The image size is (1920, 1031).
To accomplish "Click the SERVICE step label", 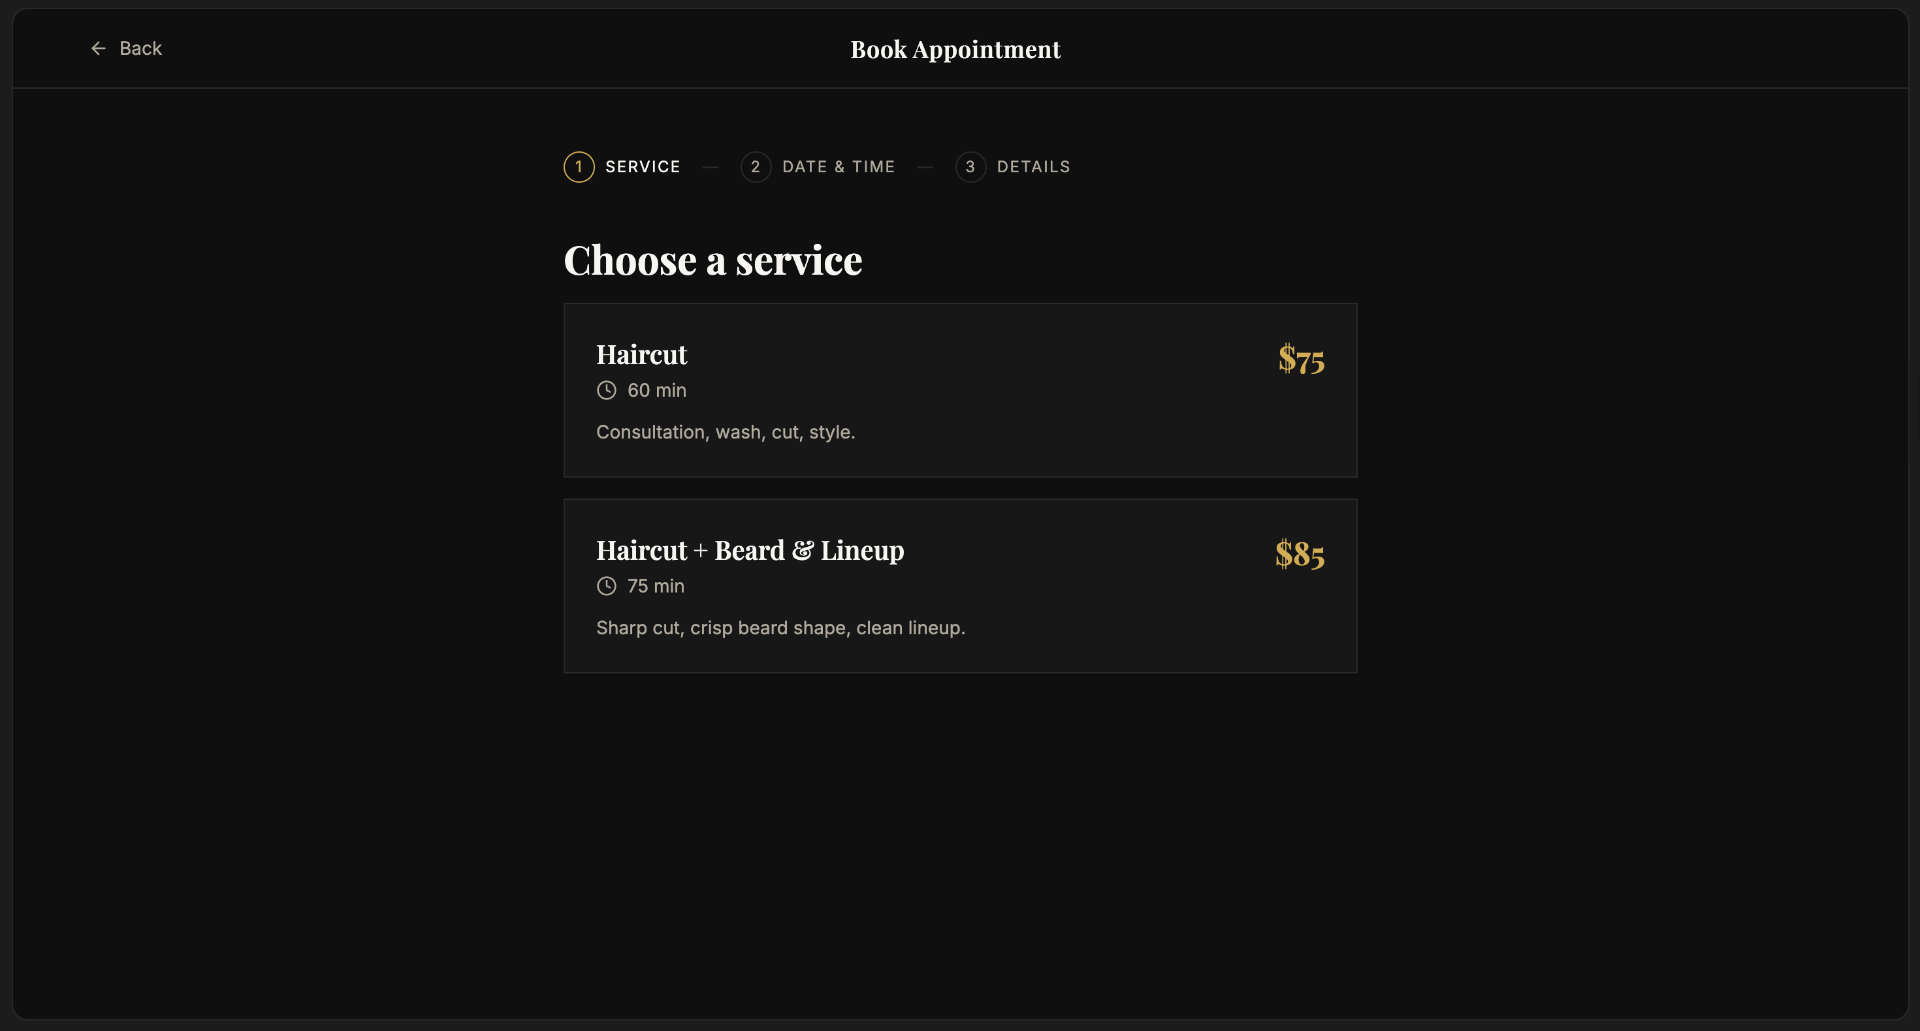I will [x=642, y=167].
